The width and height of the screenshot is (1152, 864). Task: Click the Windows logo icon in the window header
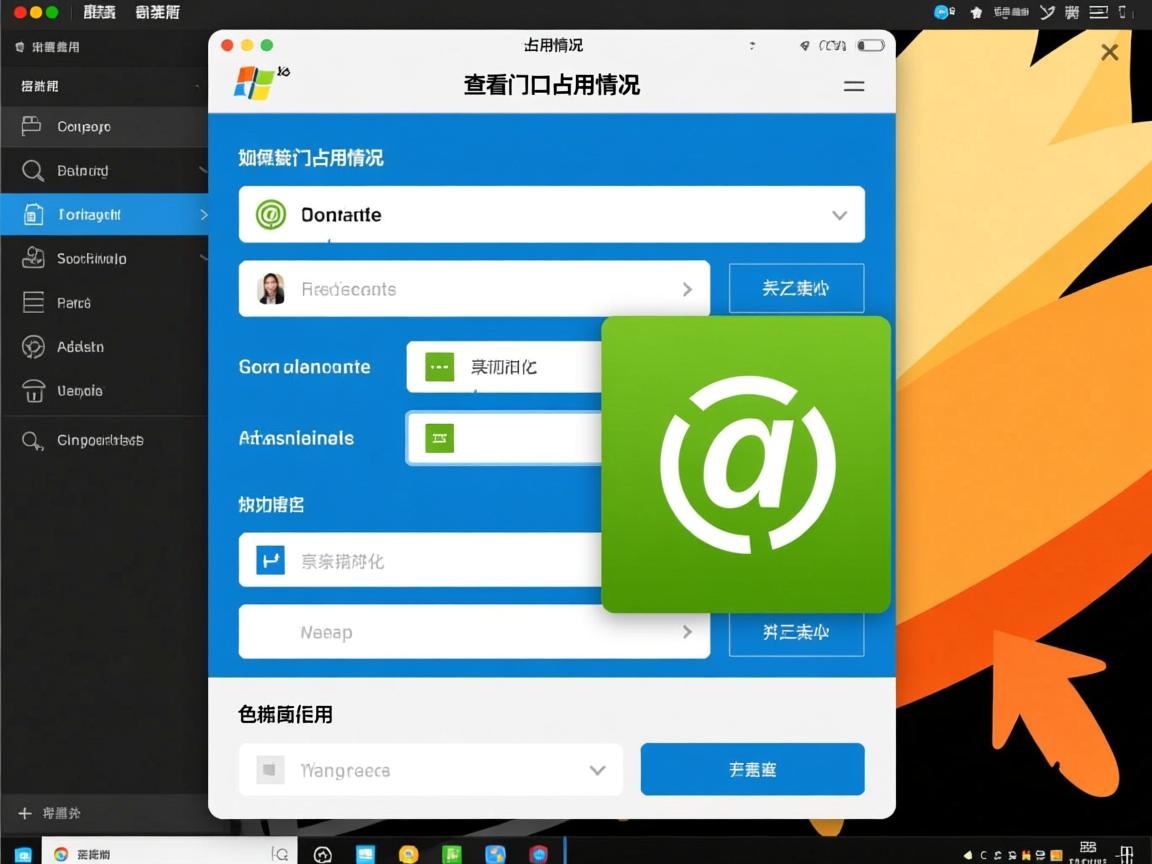pyautogui.click(x=257, y=83)
